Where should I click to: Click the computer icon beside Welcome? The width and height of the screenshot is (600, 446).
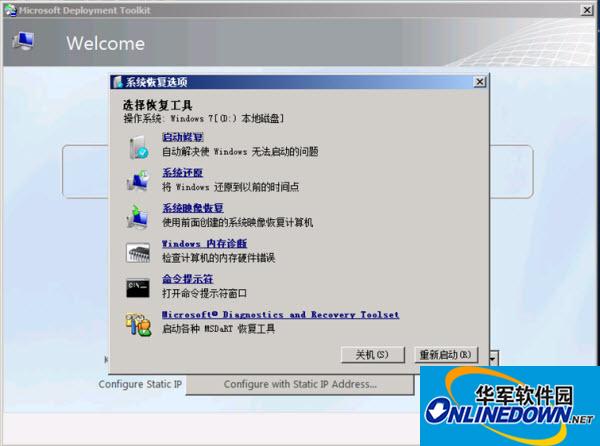(x=23, y=41)
